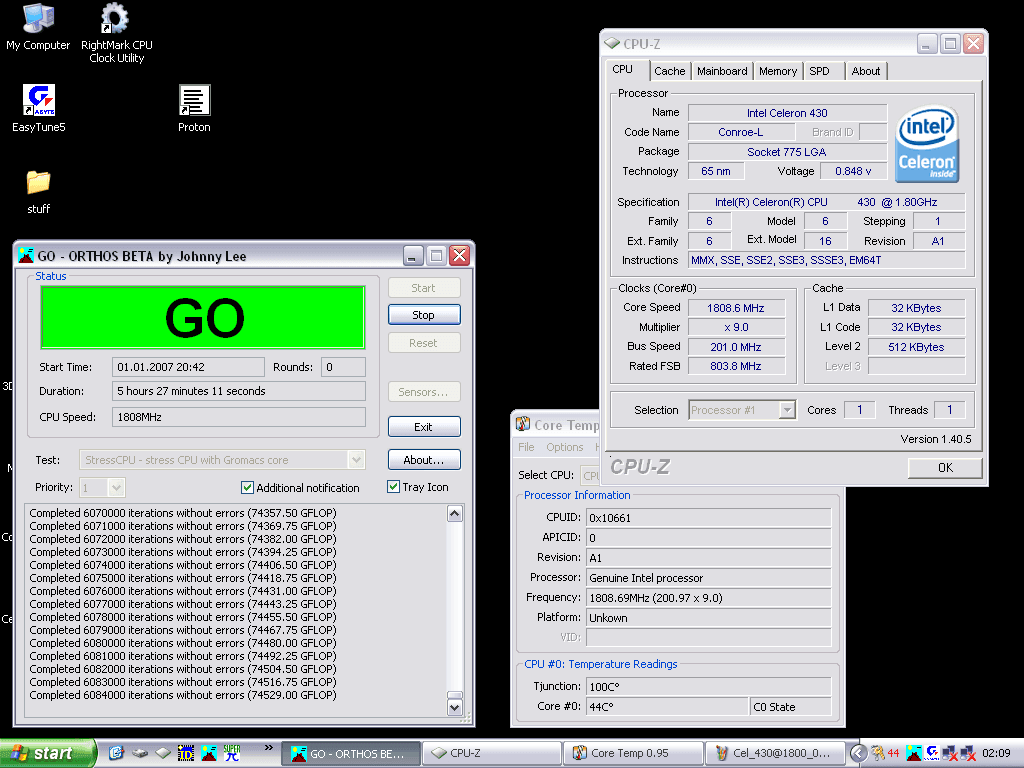Click the last disconnected network tray icon
The image size is (1024, 768).
tap(968, 753)
